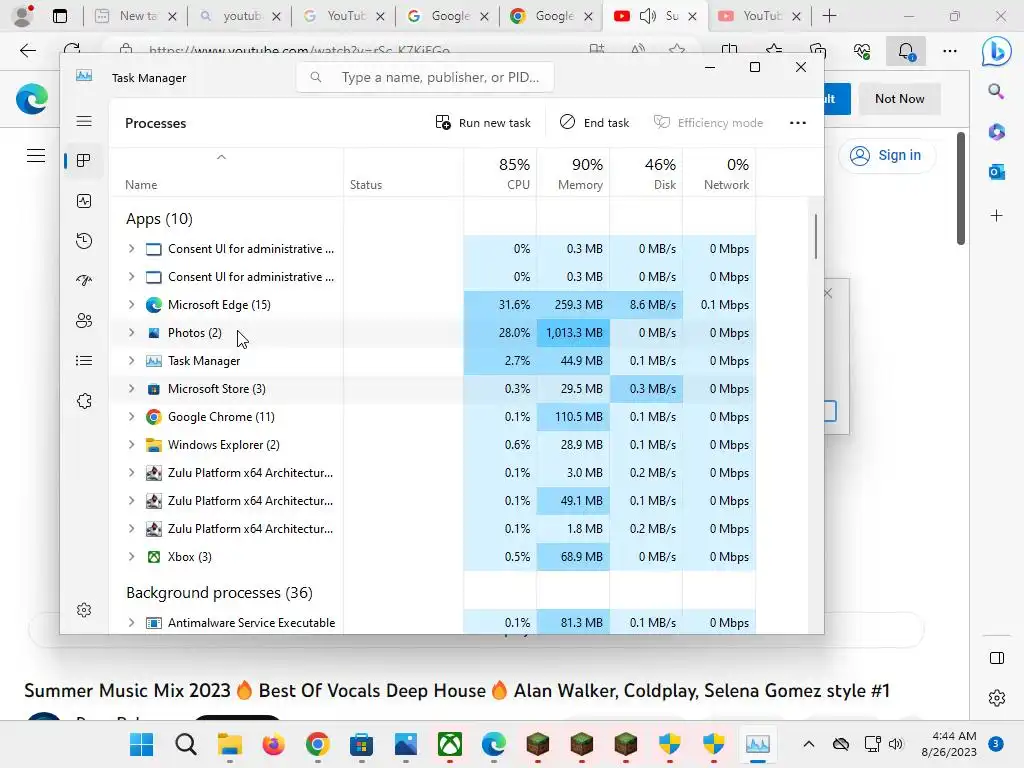Expand Xbox (3) process group

pos(131,556)
